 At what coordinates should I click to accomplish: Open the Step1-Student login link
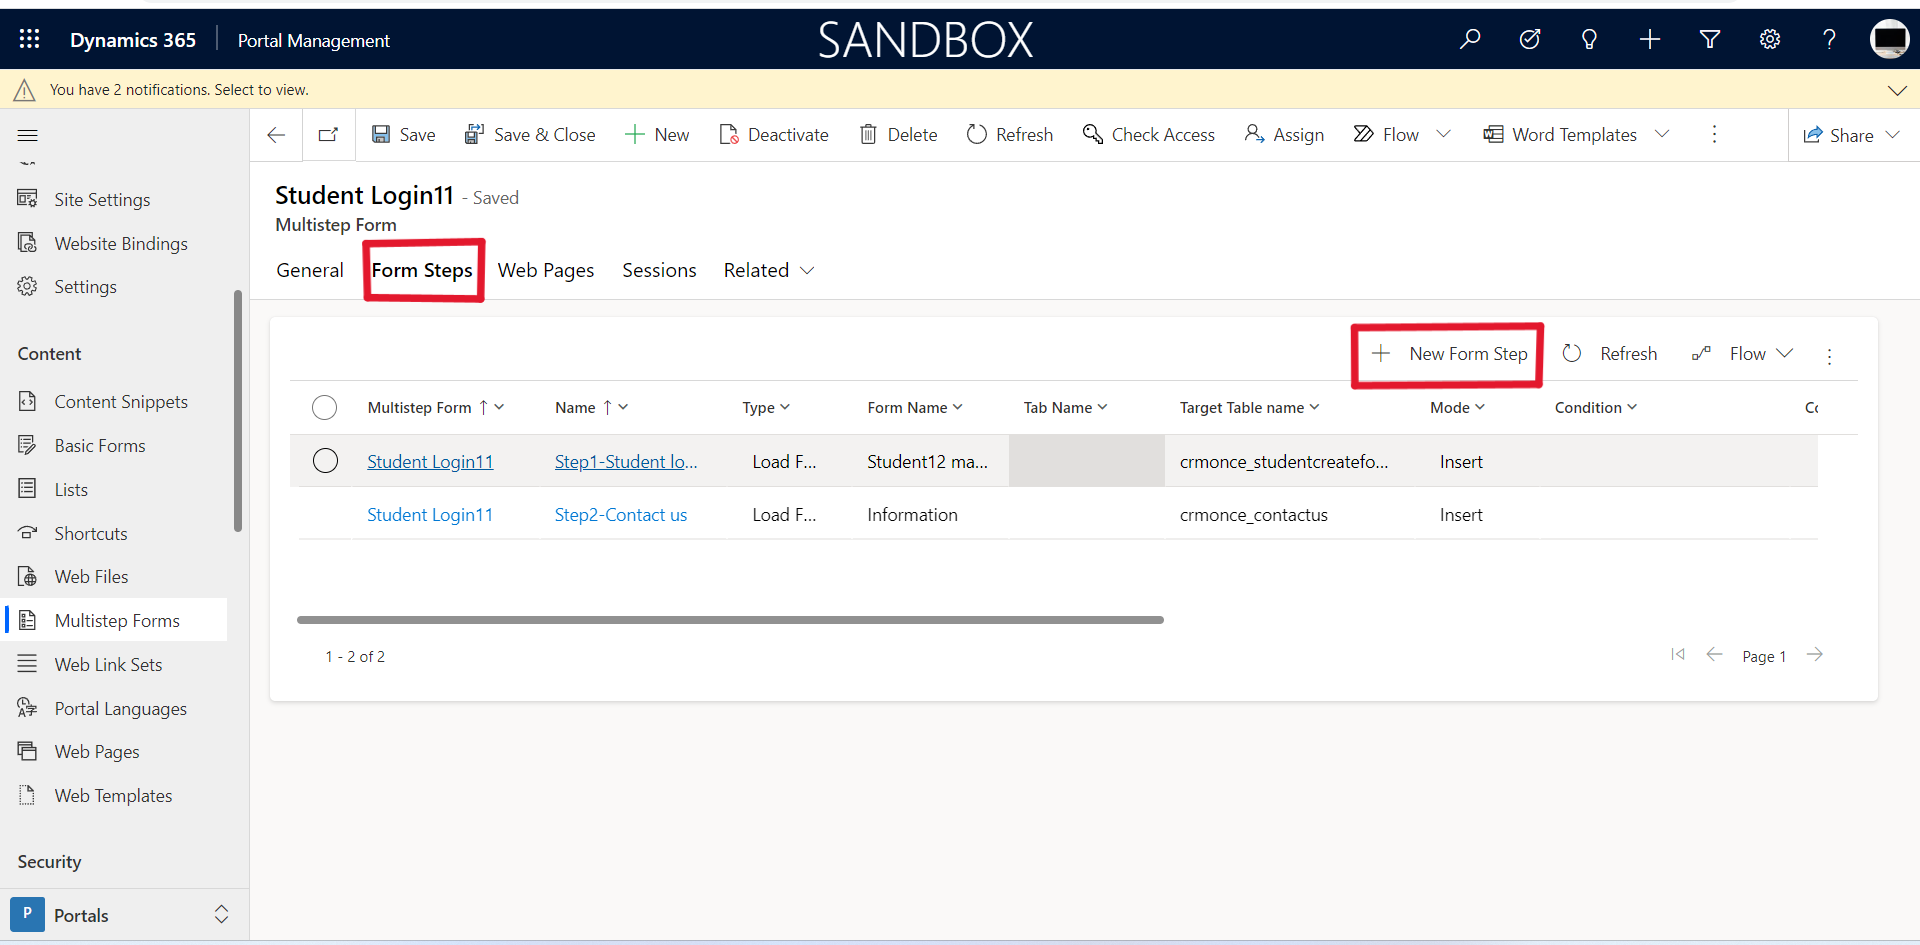pos(626,461)
